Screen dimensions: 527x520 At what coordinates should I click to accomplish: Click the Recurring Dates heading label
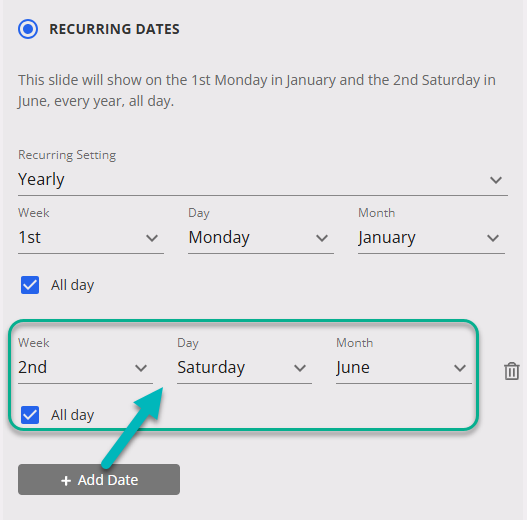(x=114, y=29)
